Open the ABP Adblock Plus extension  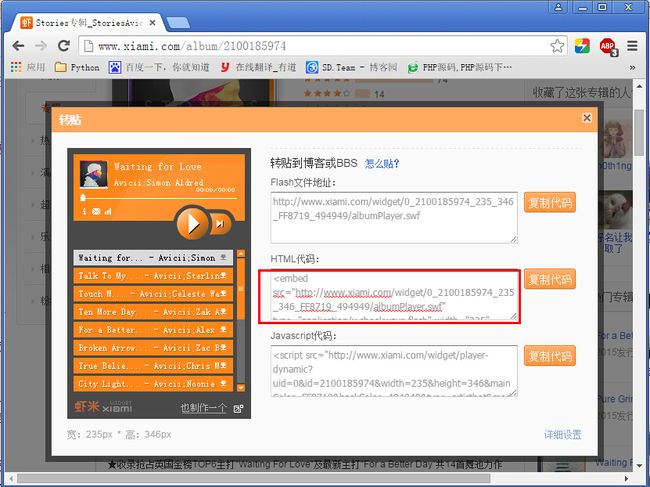pos(609,46)
